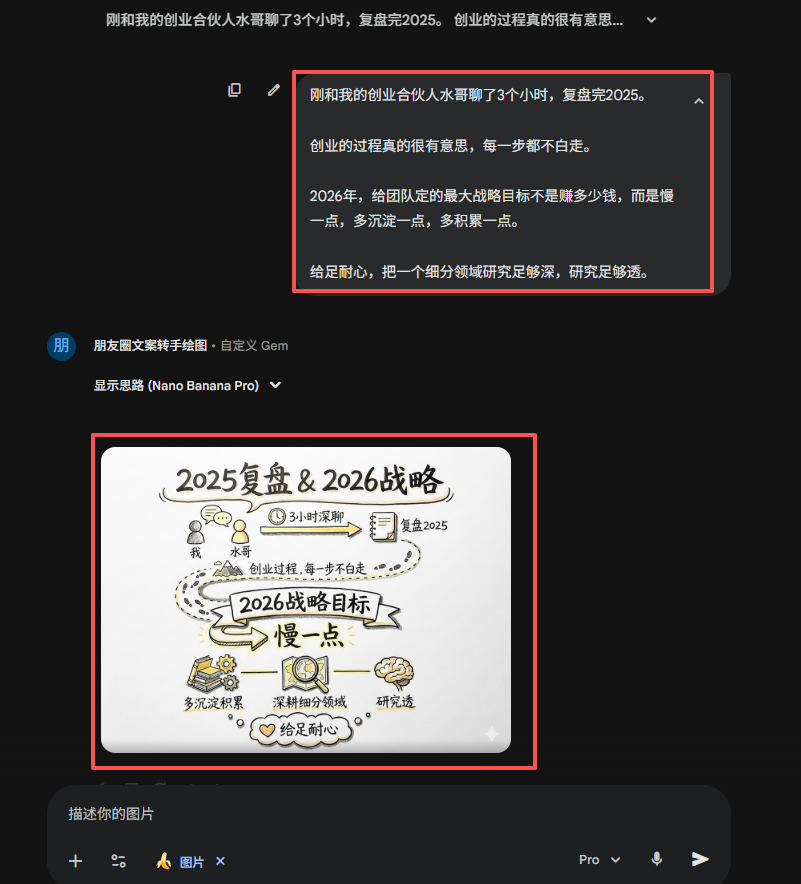Remove the 图片 tool chip with X
Image resolution: width=801 pixels, height=884 pixels.
[220, 861]
